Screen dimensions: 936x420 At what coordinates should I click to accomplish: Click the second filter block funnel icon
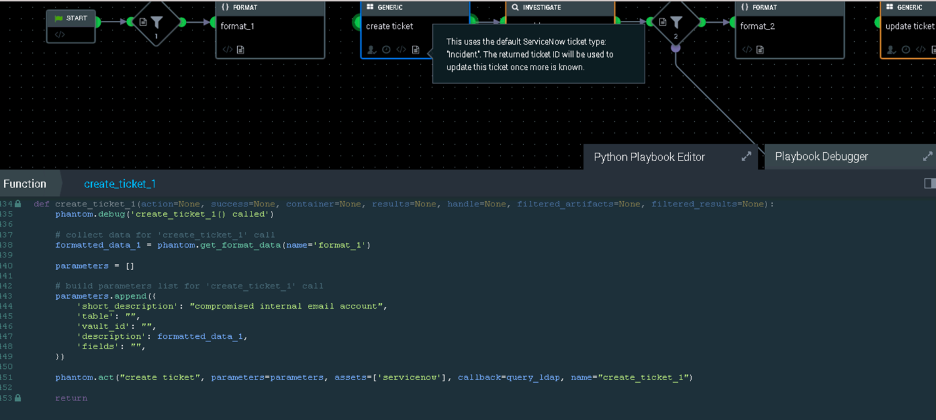tap(676, 21)
